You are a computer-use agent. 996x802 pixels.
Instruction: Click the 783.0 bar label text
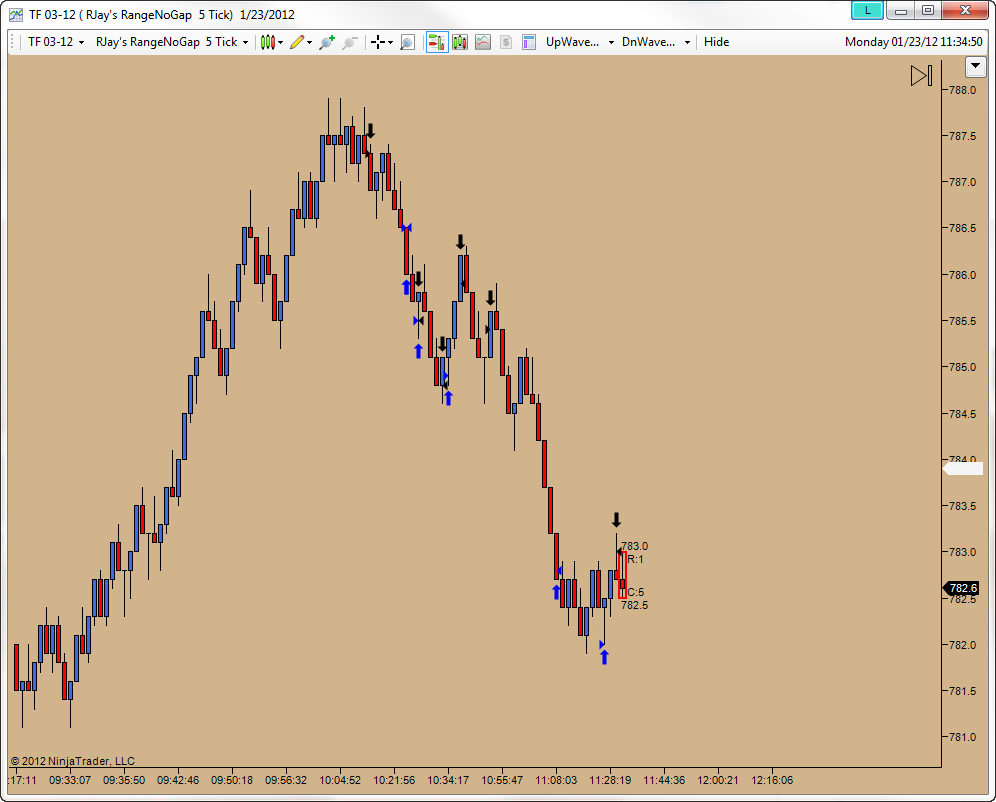pos(634,546)
